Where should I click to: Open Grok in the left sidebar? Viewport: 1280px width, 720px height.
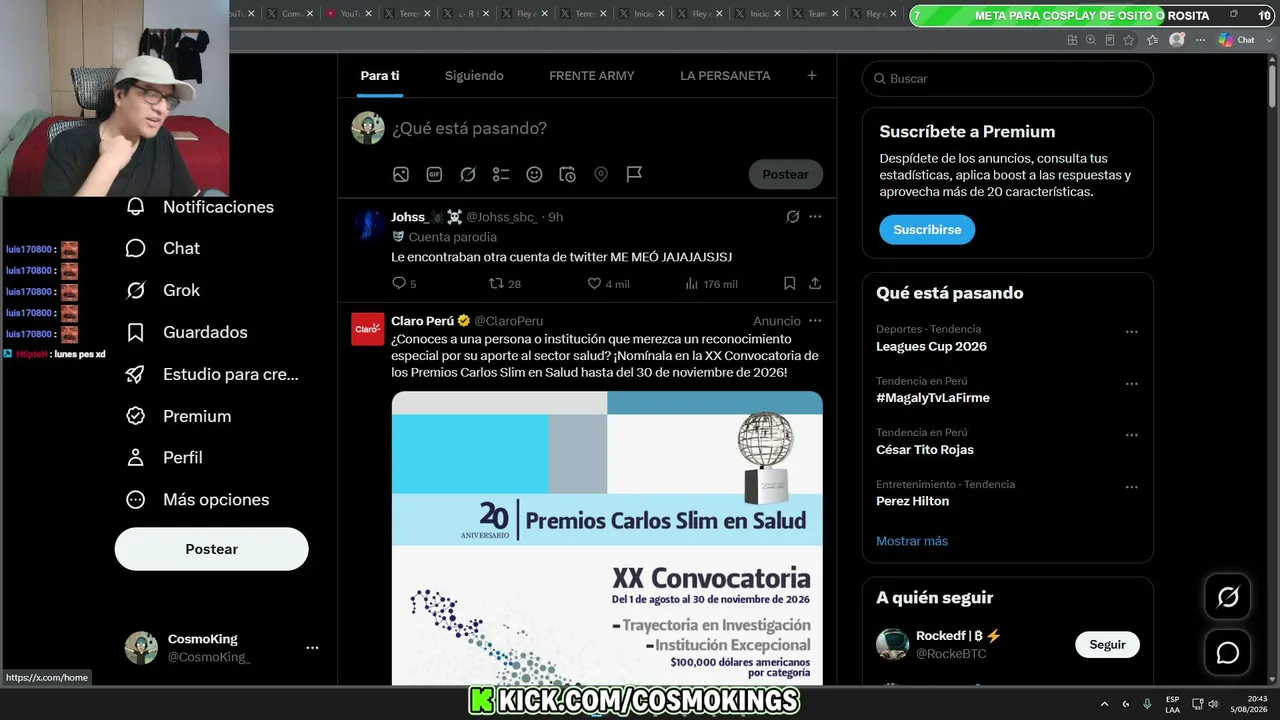coord(162,290)
